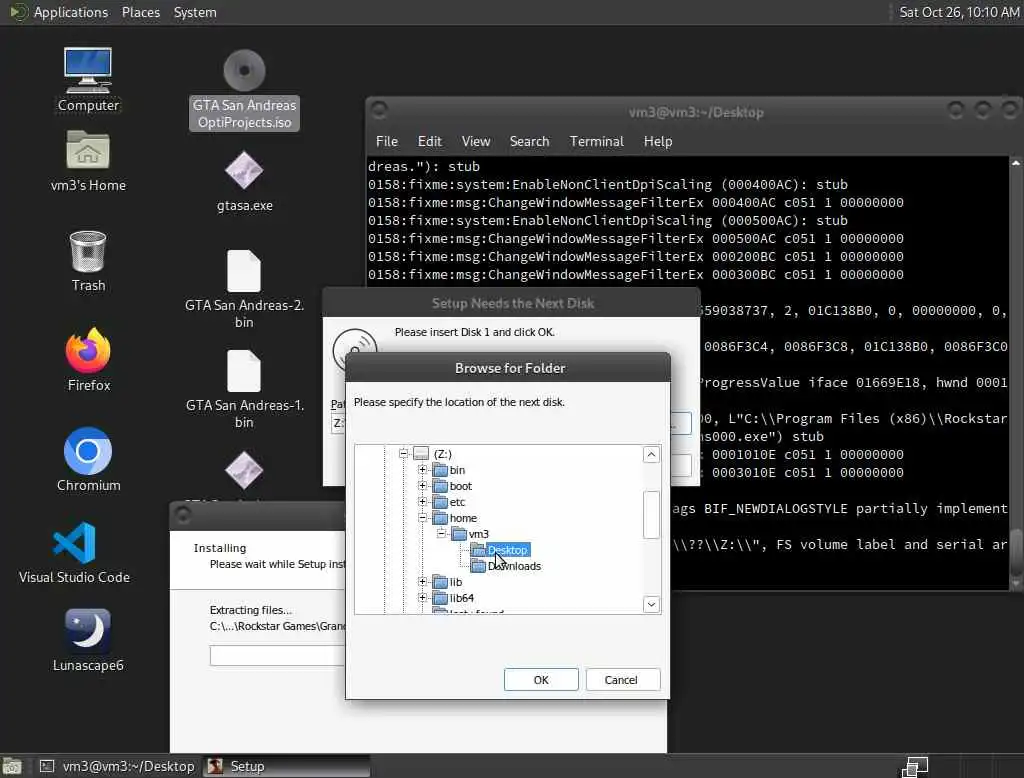The image size is (1024, 778).
Task: Expand the etc folder node
Action: pos(423,502)
